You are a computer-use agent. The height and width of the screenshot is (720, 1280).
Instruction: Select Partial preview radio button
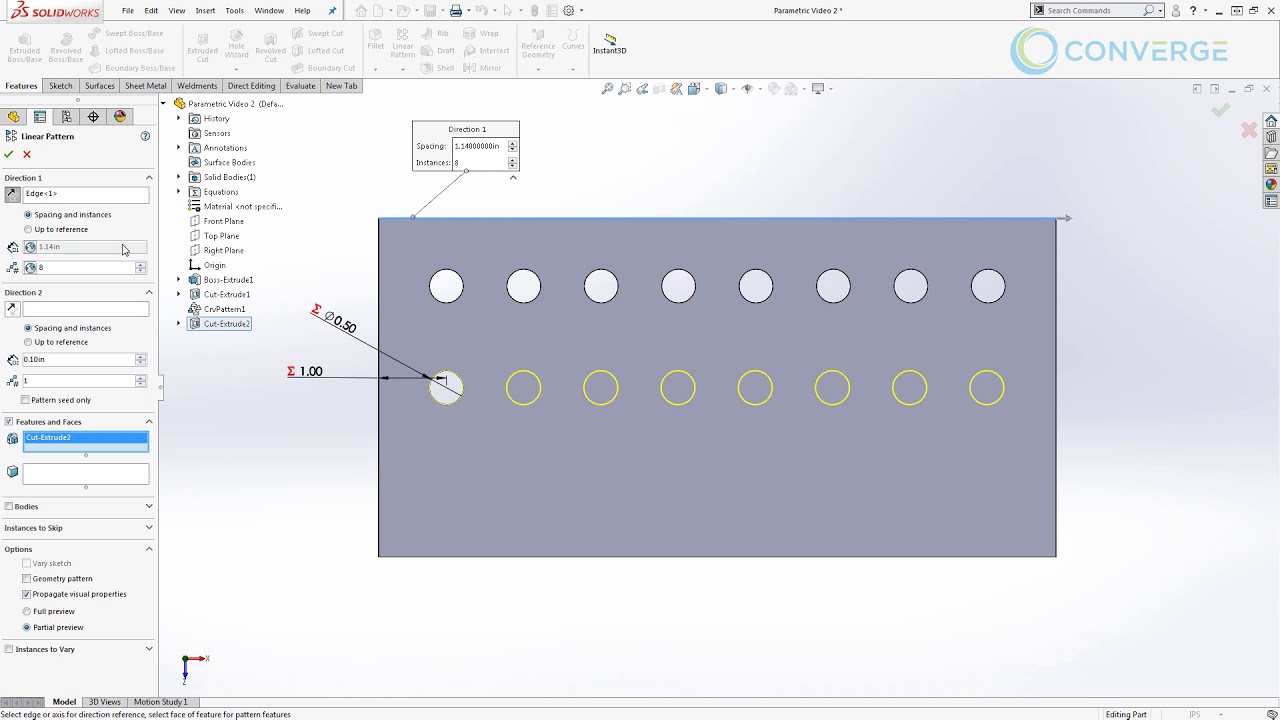(x=27, y=628)
